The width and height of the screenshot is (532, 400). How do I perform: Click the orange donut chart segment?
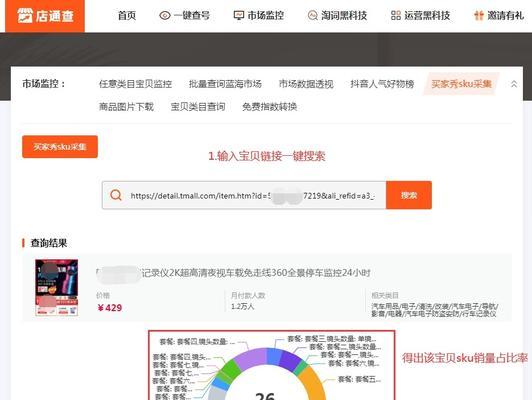click(x=313, y=382)
